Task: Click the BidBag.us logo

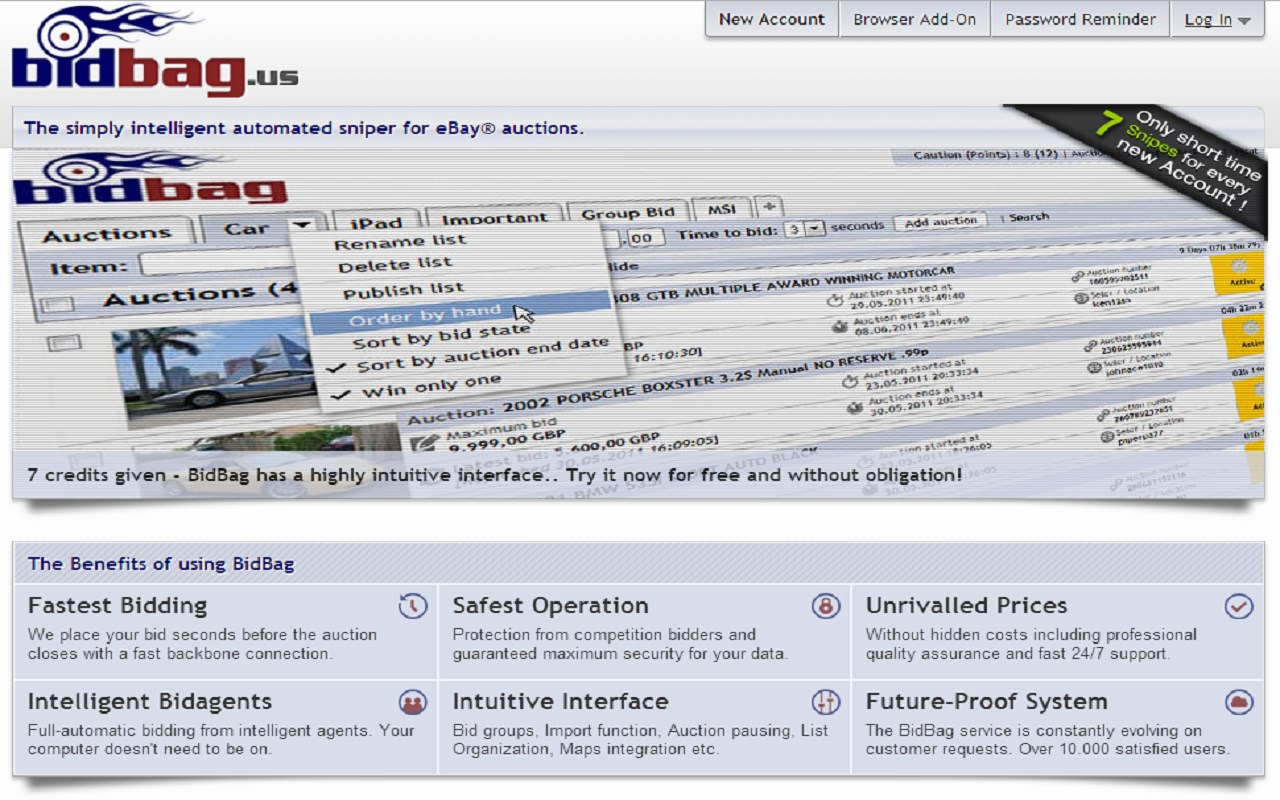Action: (x=155, y=50)
